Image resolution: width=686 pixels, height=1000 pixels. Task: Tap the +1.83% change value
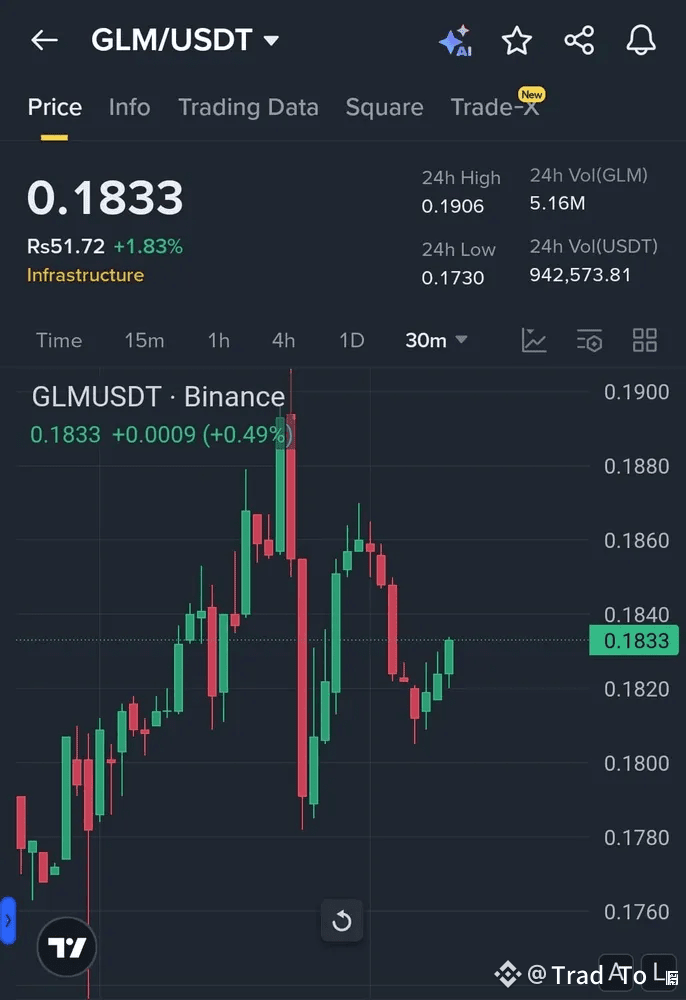[148, 246]
